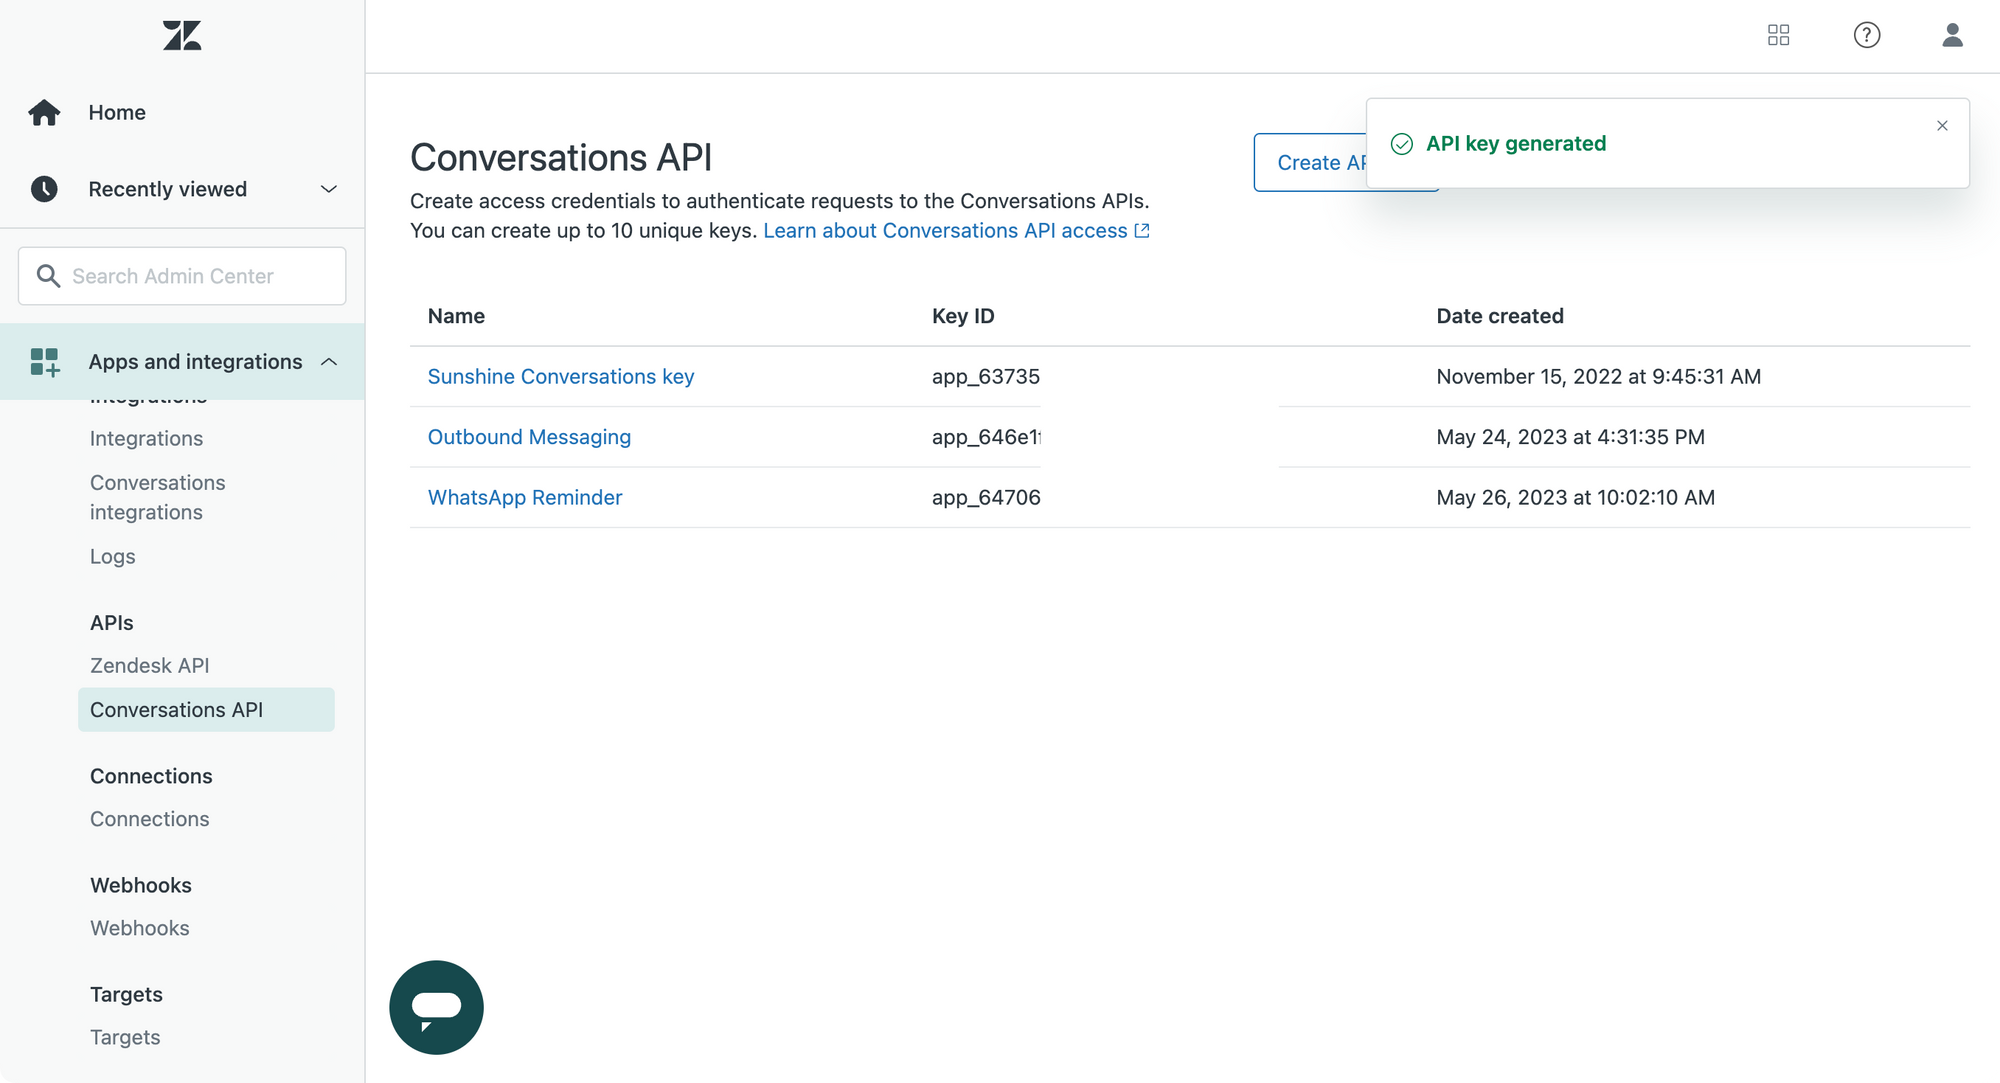
Task: Click Learn about Conversations API access
Action: pos(955,231)
